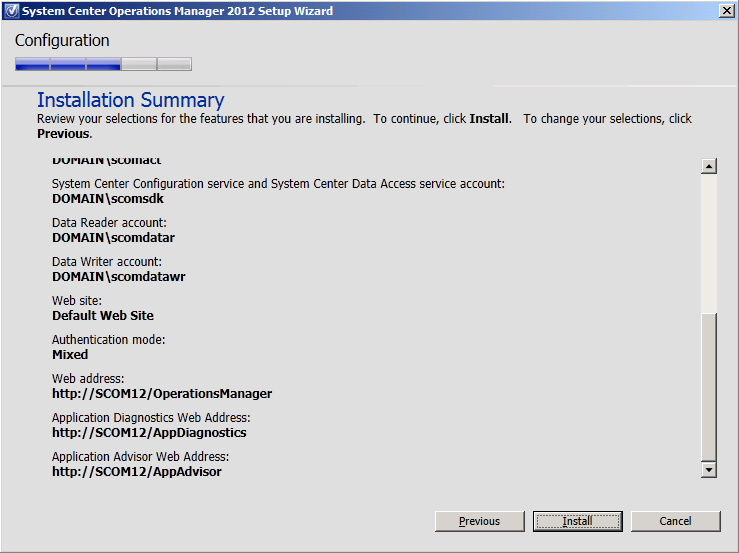This screenshot has height=553, width=739.
Task: Select the DOMAIN\scomsdk account text
Action: pyautogui.click(x=108, y=198)
